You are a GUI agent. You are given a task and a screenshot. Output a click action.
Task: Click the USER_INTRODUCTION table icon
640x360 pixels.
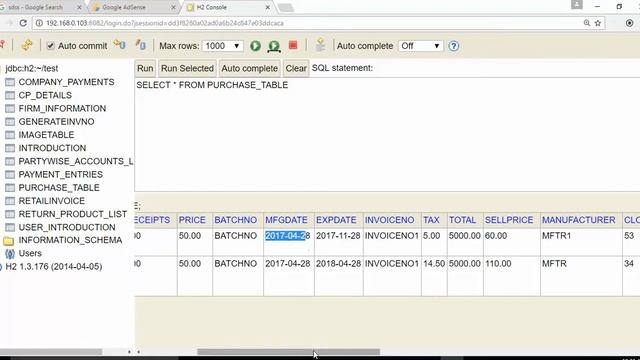pos(10,227)
